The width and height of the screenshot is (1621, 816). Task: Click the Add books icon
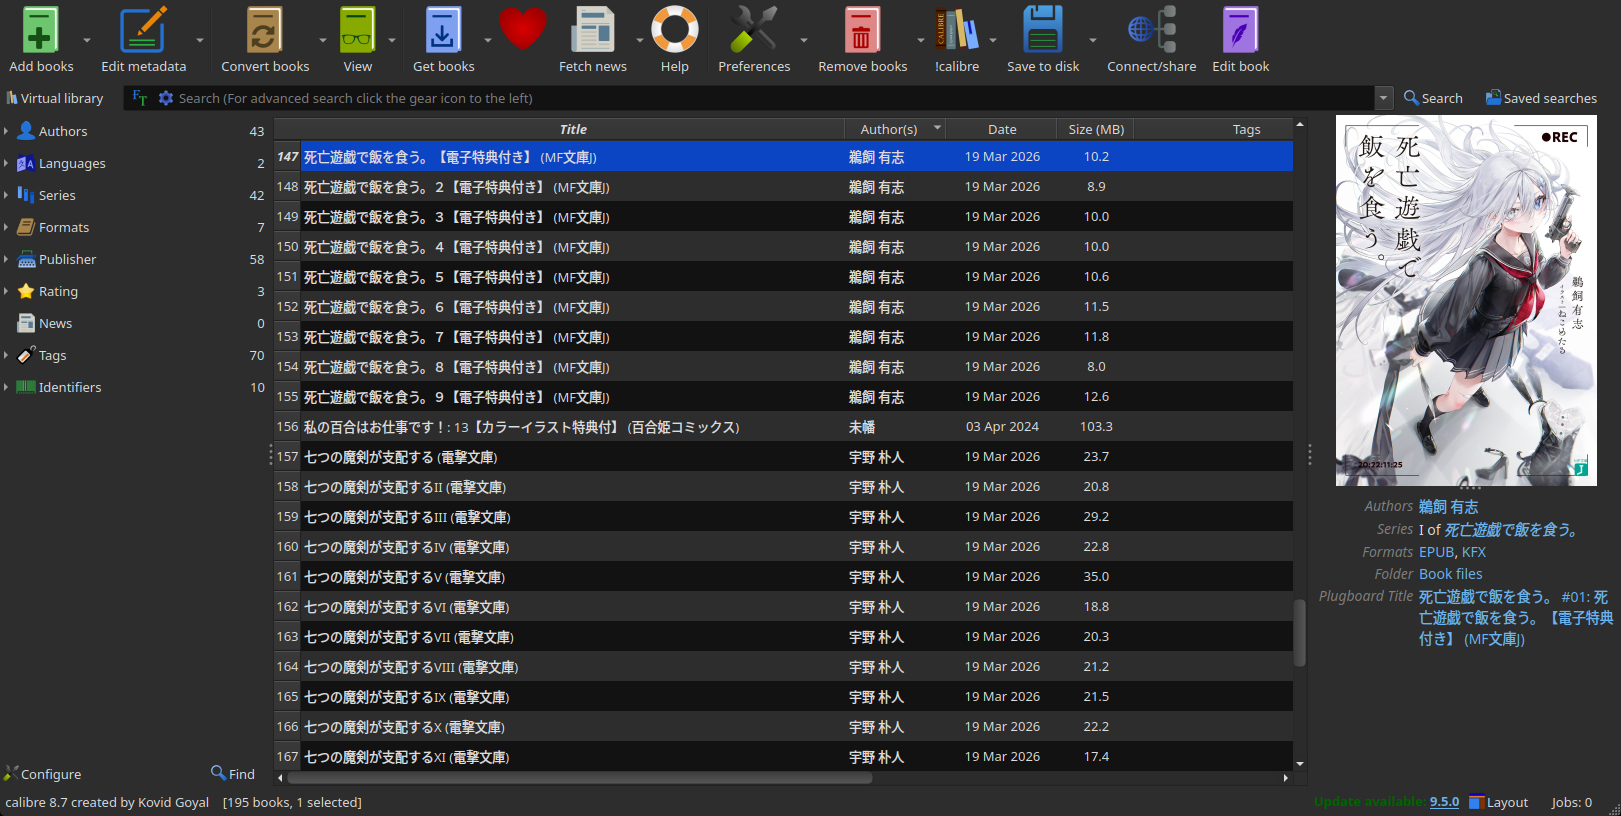point(40,30)
